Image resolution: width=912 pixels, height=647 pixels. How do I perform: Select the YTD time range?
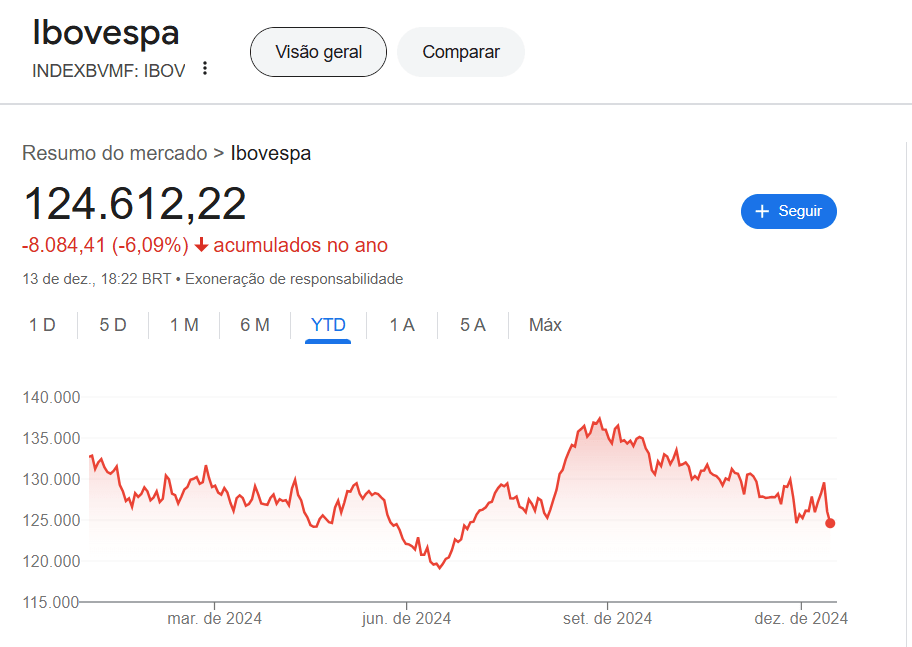(328, 325)
